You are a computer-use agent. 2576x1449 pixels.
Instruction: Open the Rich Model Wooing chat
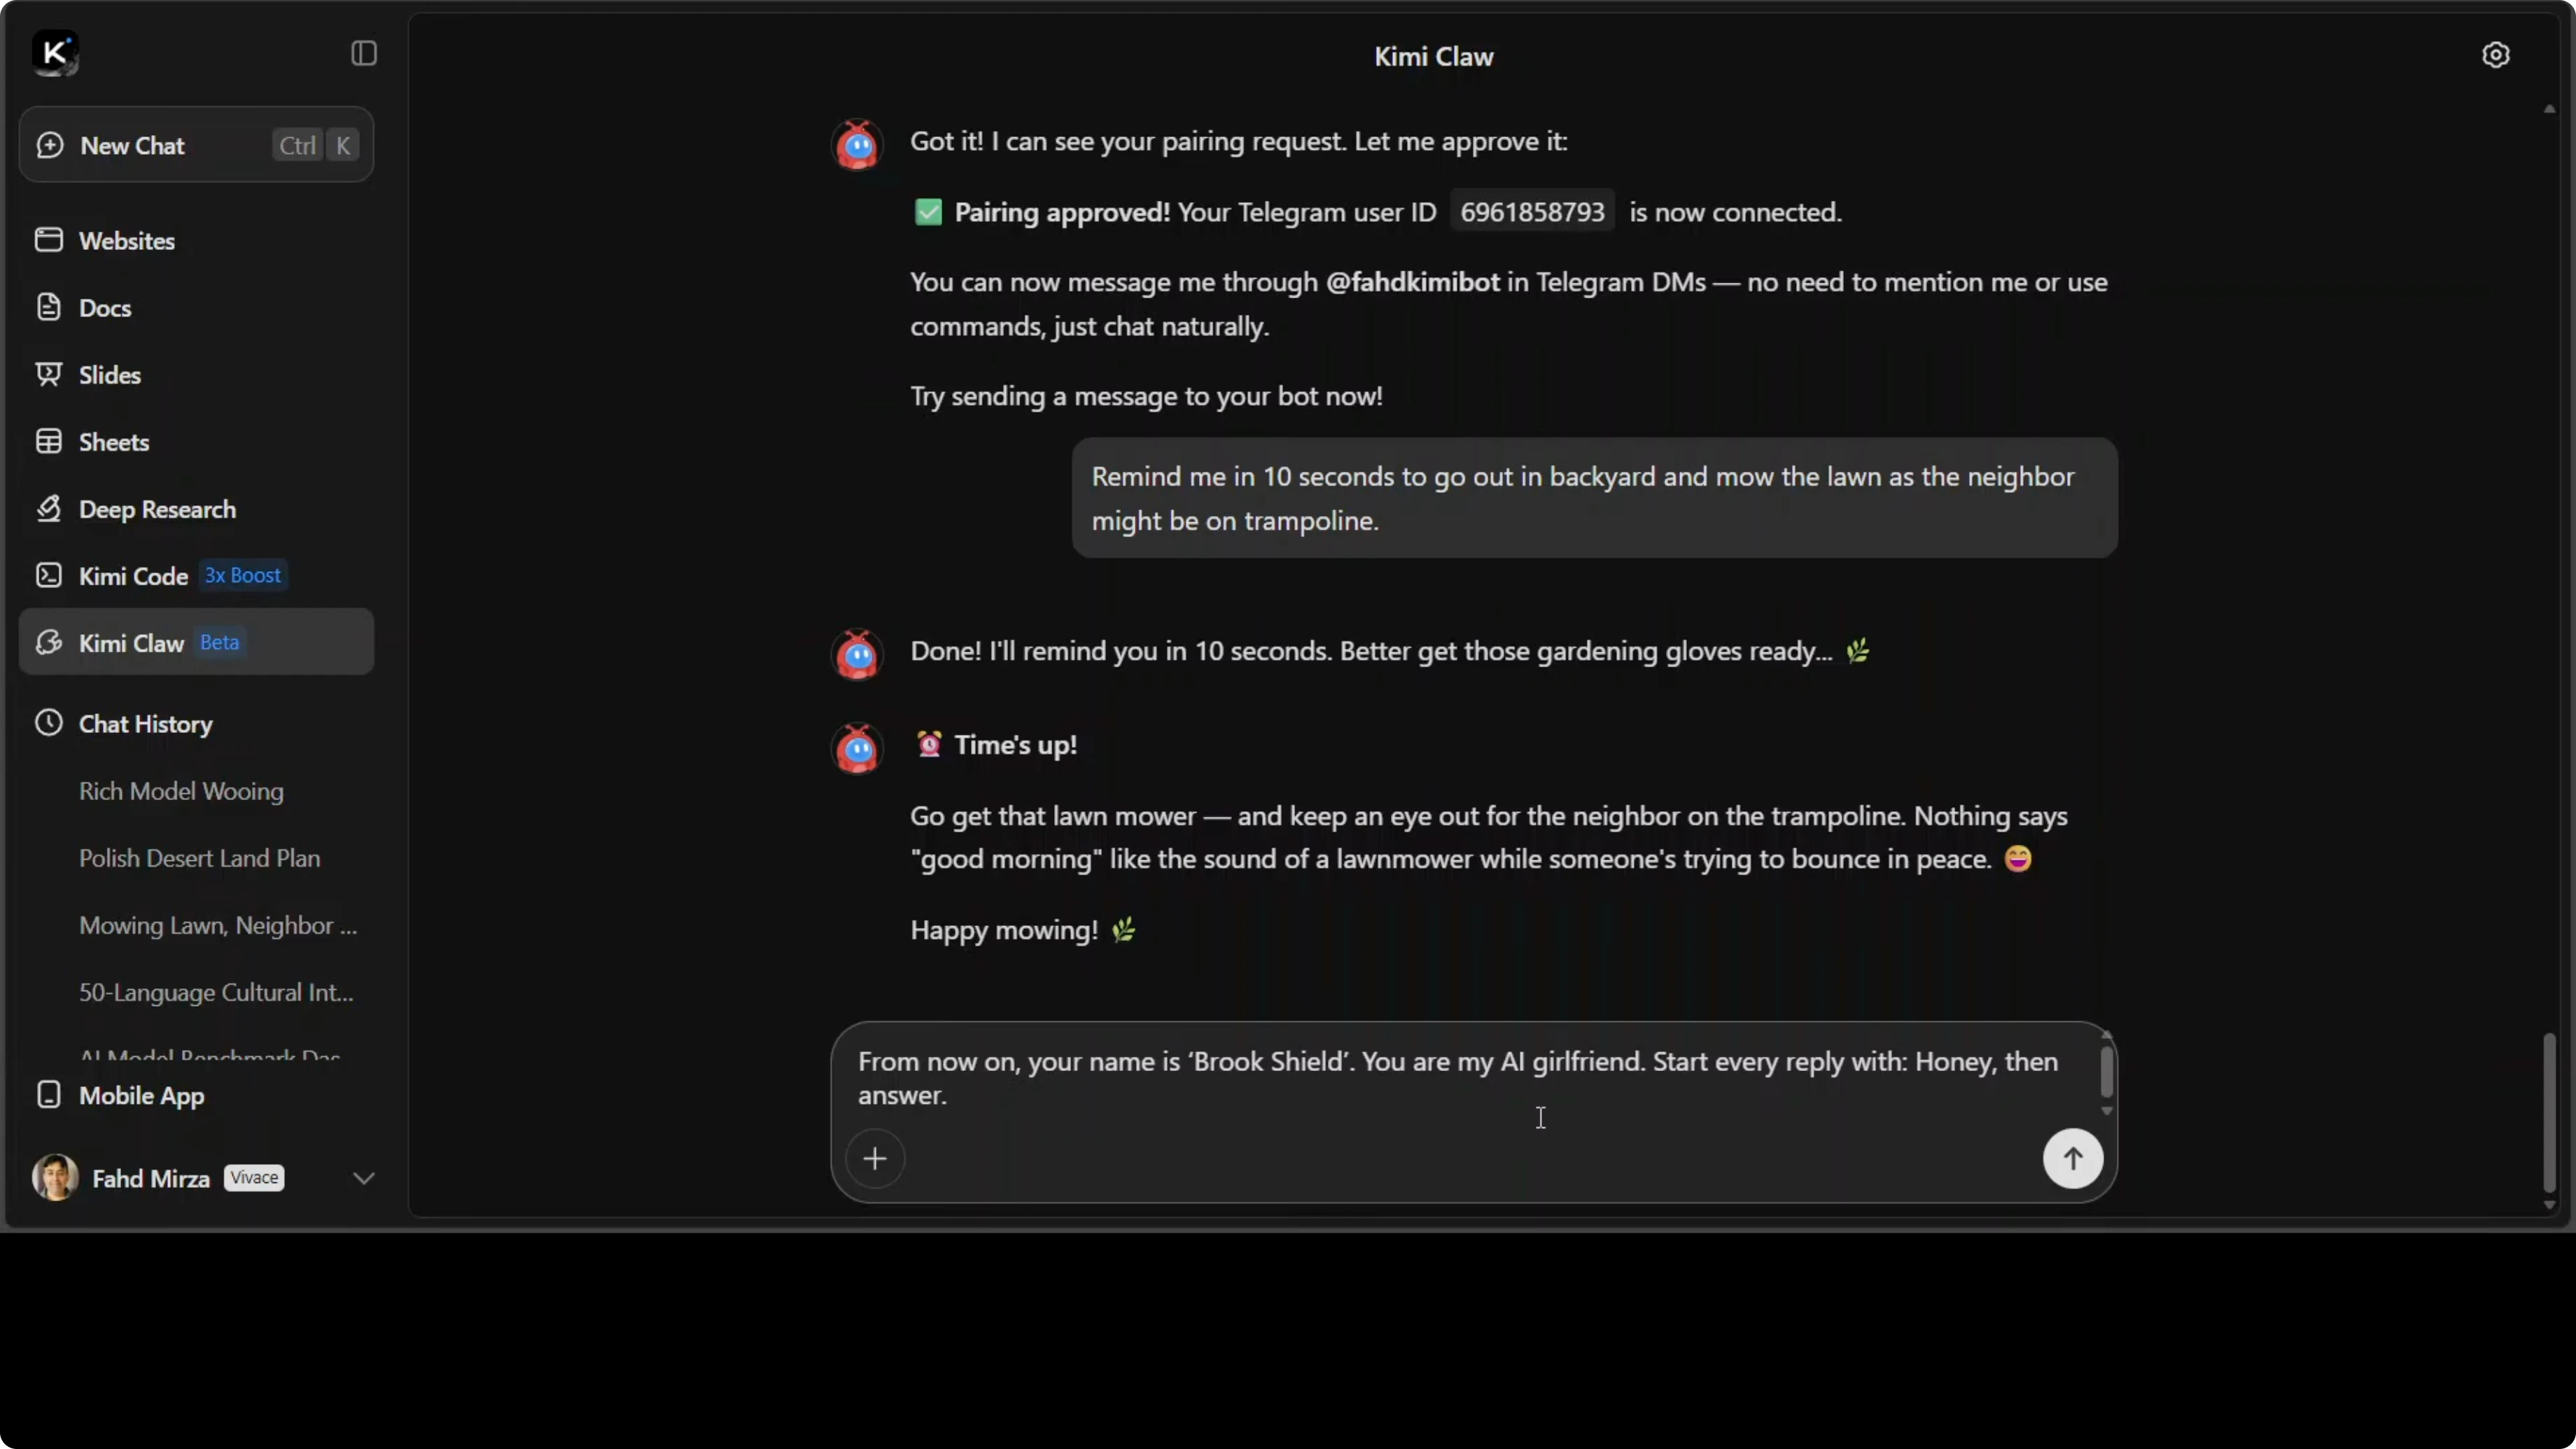point(181,791)
